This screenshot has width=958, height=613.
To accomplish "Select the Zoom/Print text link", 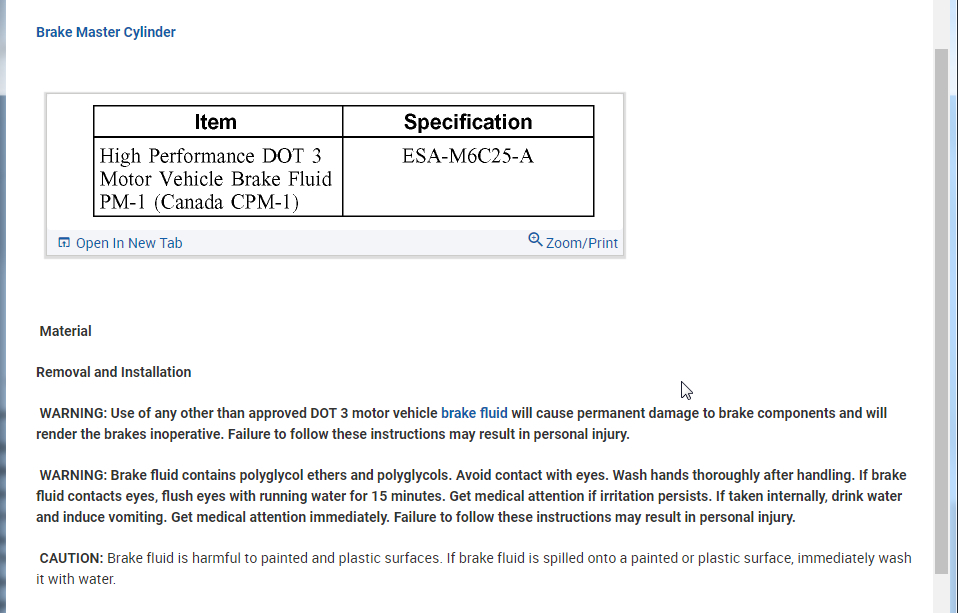I will tap(582, 243).
